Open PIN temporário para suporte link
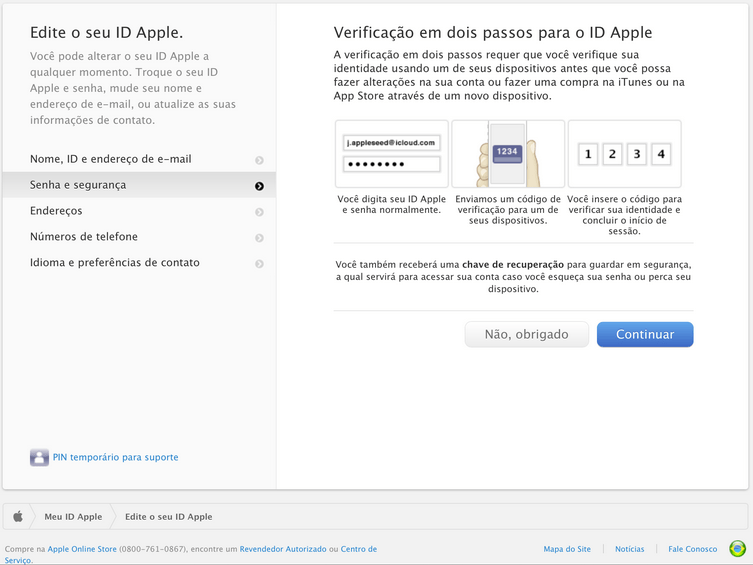Image resolution: width=753 pixels, height=565 pixels. click(115, 457)
